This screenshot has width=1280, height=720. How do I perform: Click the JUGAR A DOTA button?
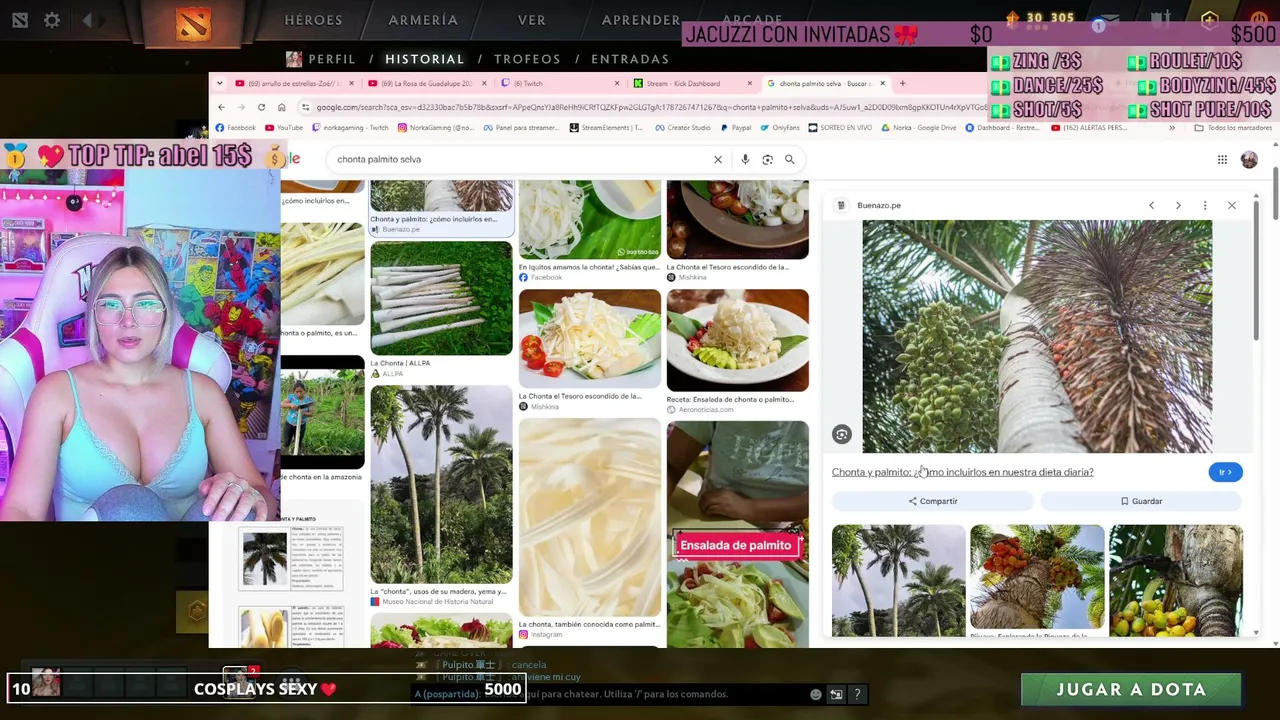point(1131,689)
